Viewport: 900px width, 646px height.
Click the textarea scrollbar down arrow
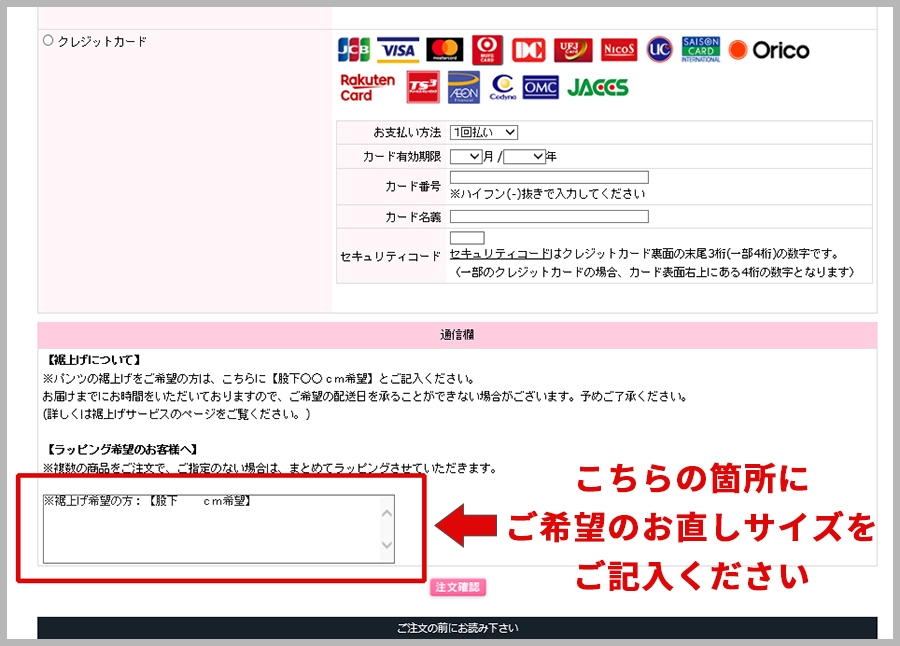[387, 544]
